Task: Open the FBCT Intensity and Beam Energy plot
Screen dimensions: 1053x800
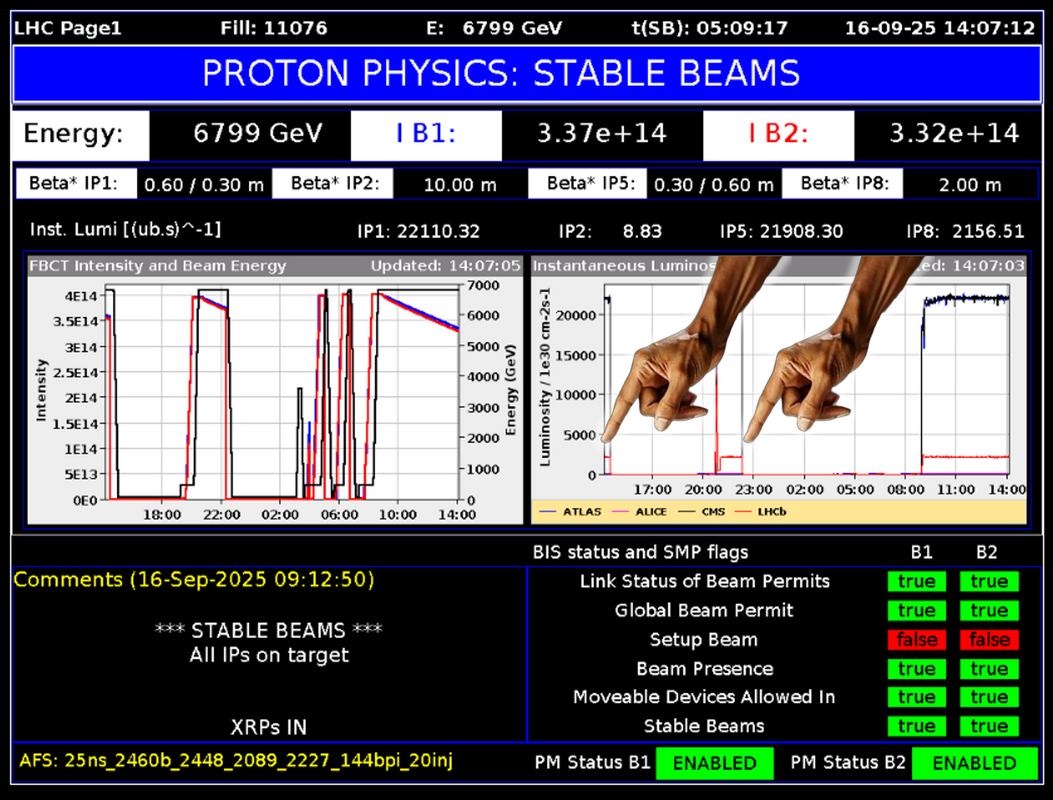Action: tap(275, 390)
